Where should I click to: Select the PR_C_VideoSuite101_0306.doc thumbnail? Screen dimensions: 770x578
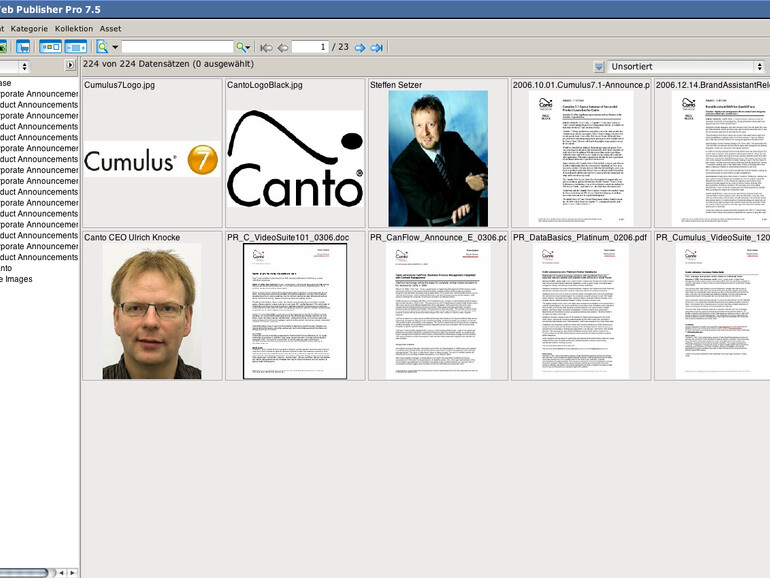click(295, 311)
